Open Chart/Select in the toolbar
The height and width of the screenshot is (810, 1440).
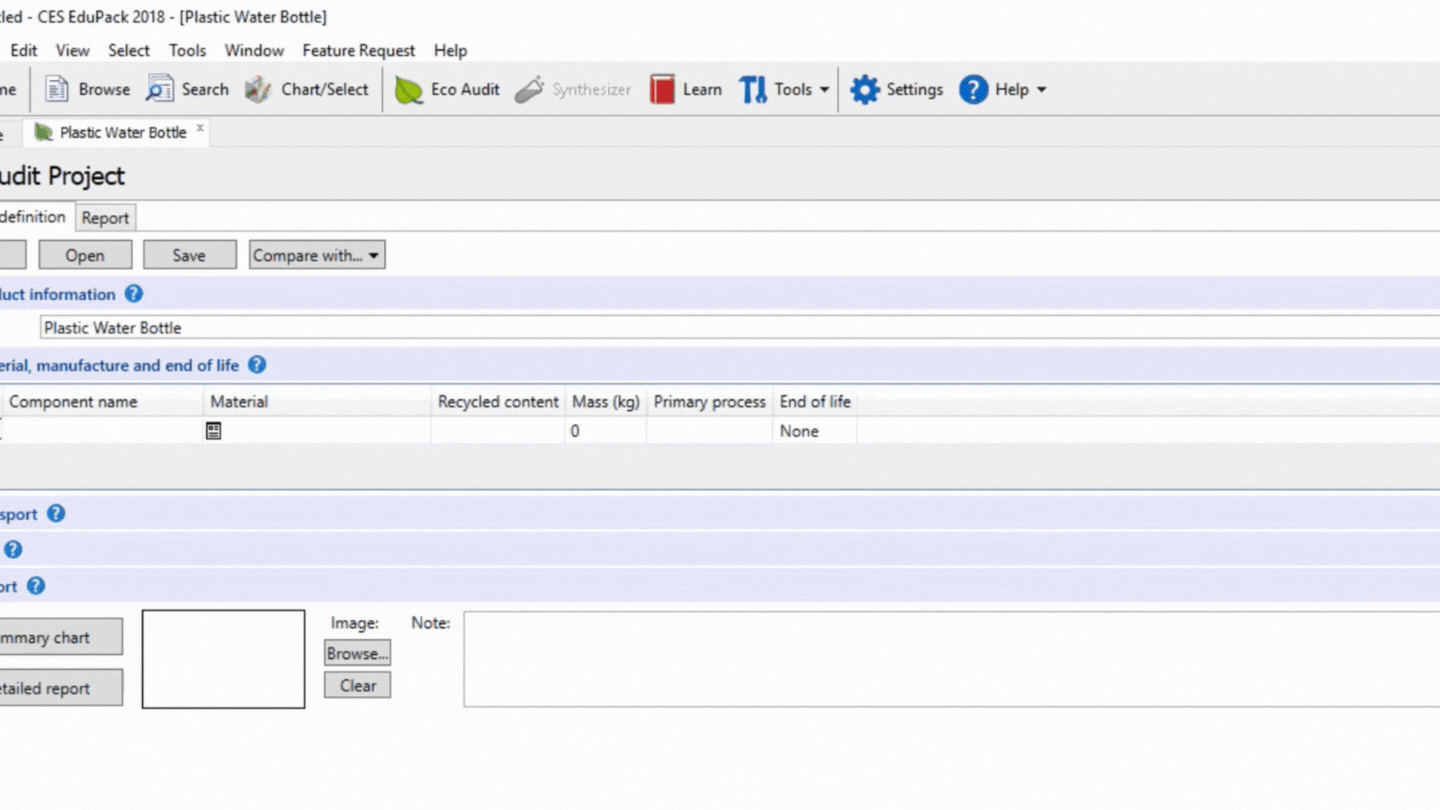point(307,89)
